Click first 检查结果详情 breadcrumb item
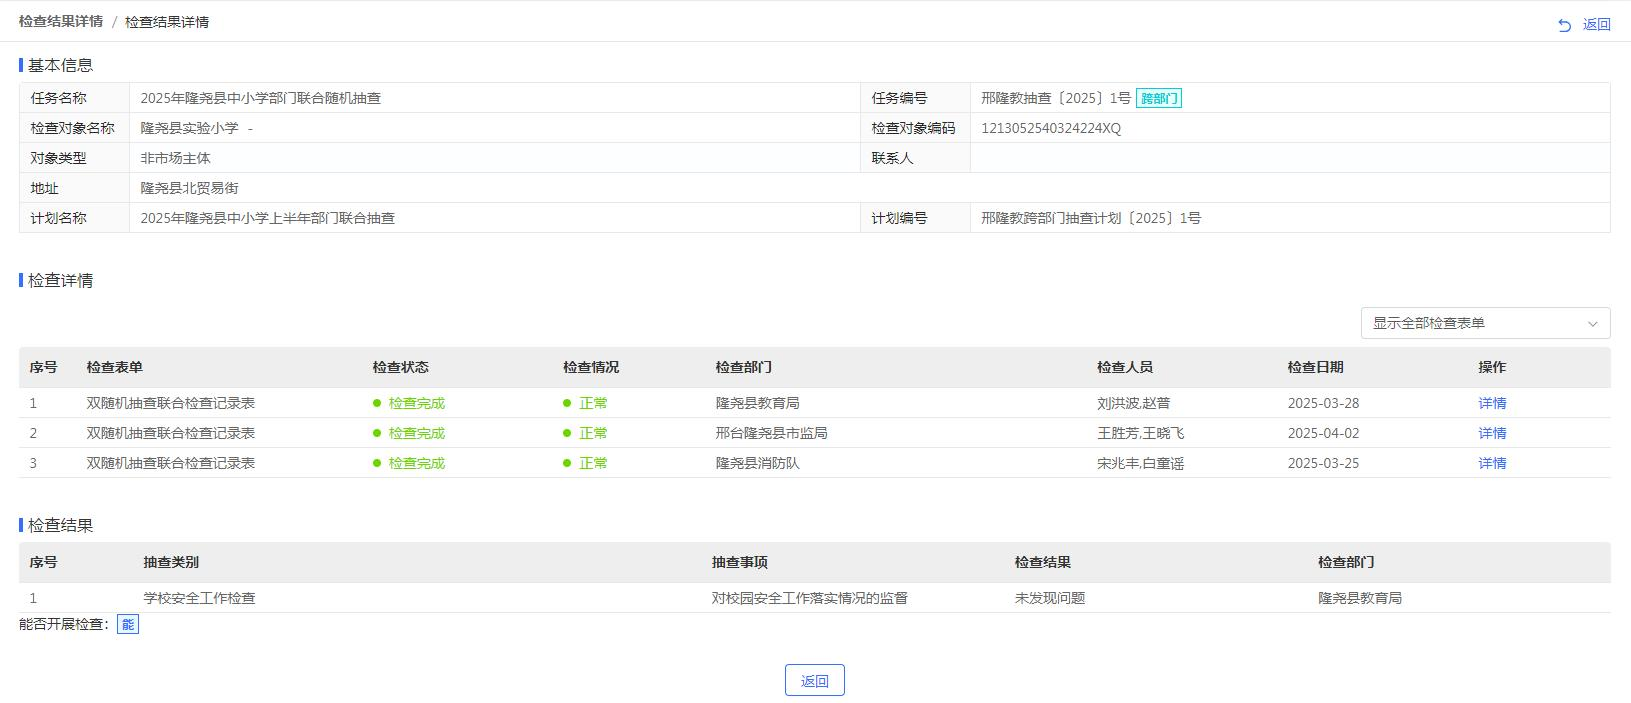 click(x=60, y=21)
